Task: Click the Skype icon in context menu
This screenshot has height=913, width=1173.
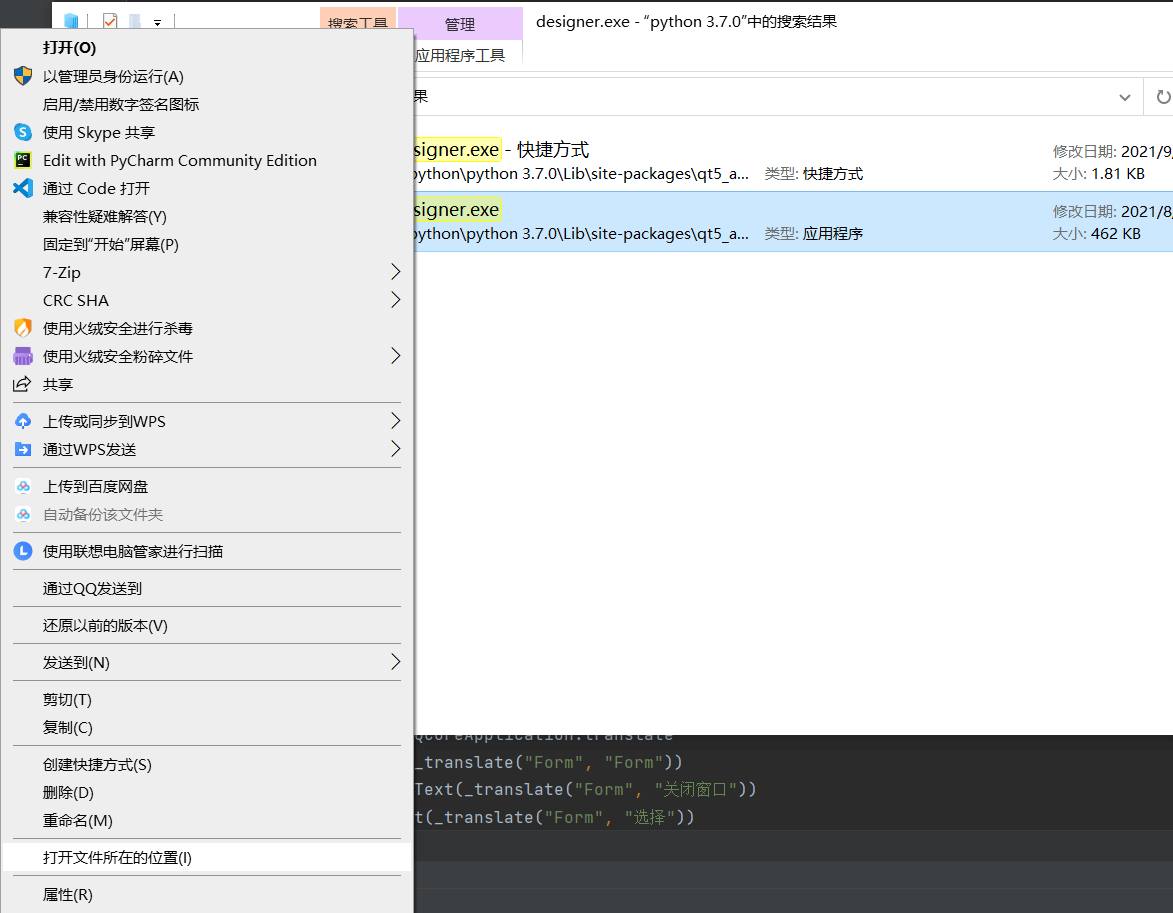Action: point(23,132)
